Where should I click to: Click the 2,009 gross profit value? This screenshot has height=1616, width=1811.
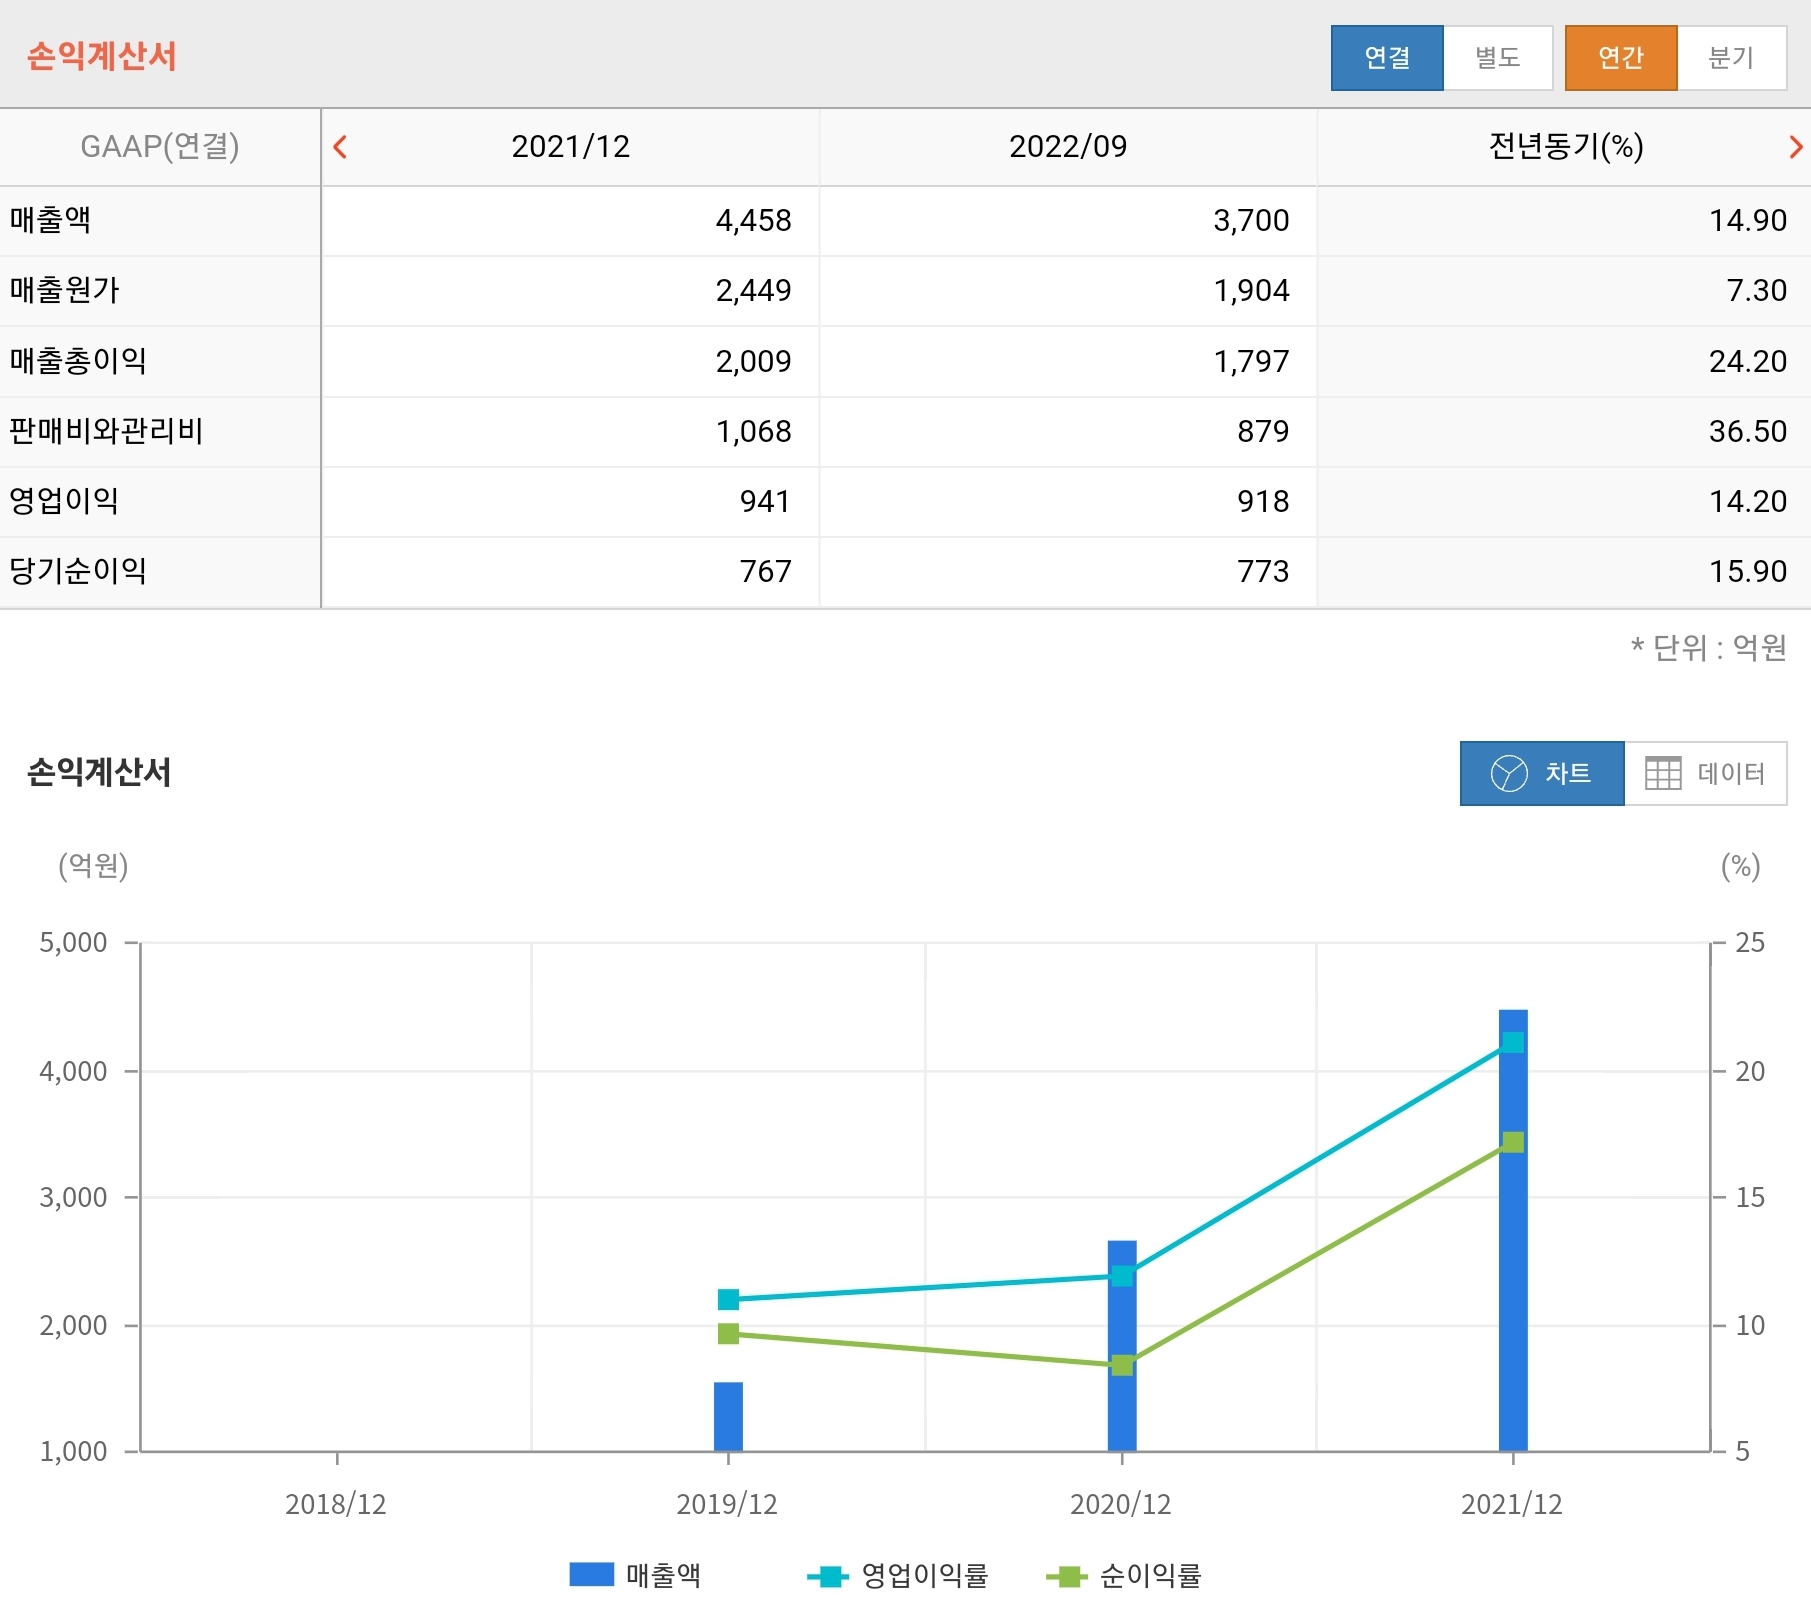(753, 361)
